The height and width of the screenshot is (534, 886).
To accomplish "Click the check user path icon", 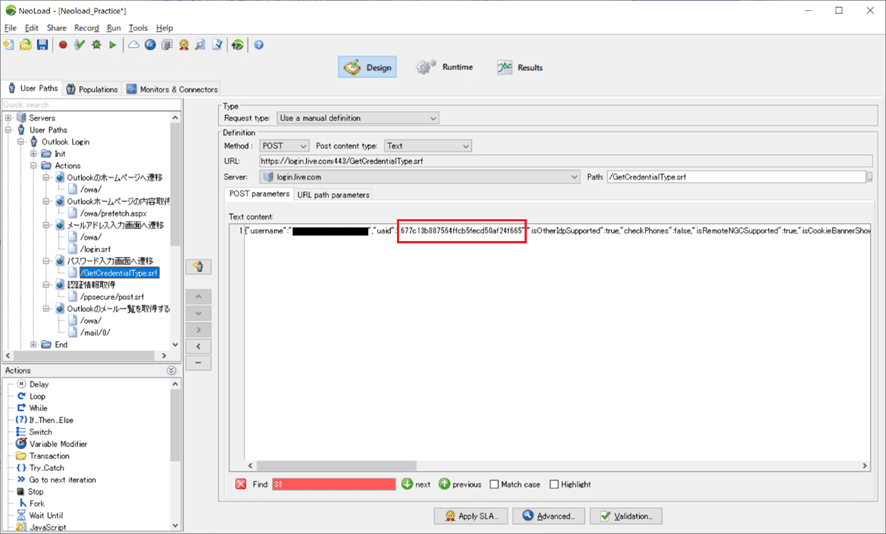I will tap(80, 45).
